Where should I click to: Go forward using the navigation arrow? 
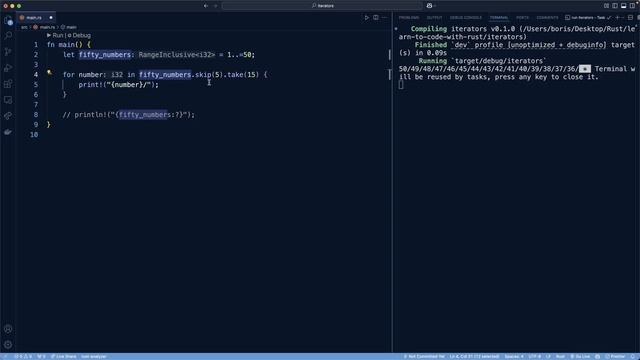click(x=216, y=6)
